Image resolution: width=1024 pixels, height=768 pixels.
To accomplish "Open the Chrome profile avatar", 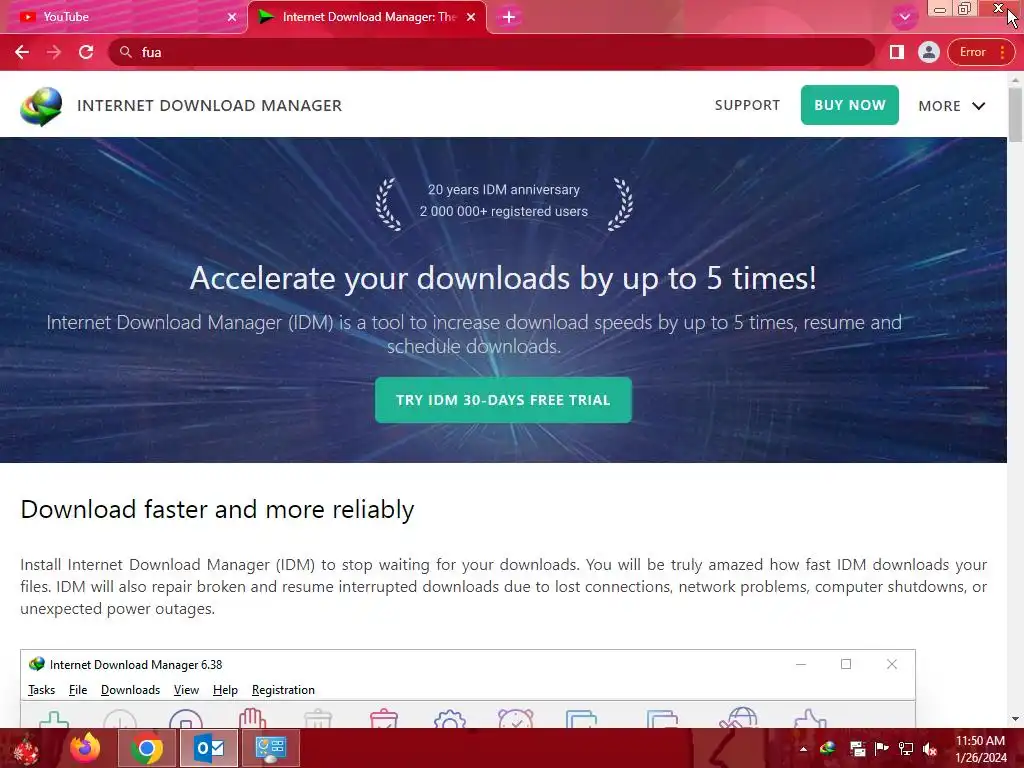I will pos(929,52).
